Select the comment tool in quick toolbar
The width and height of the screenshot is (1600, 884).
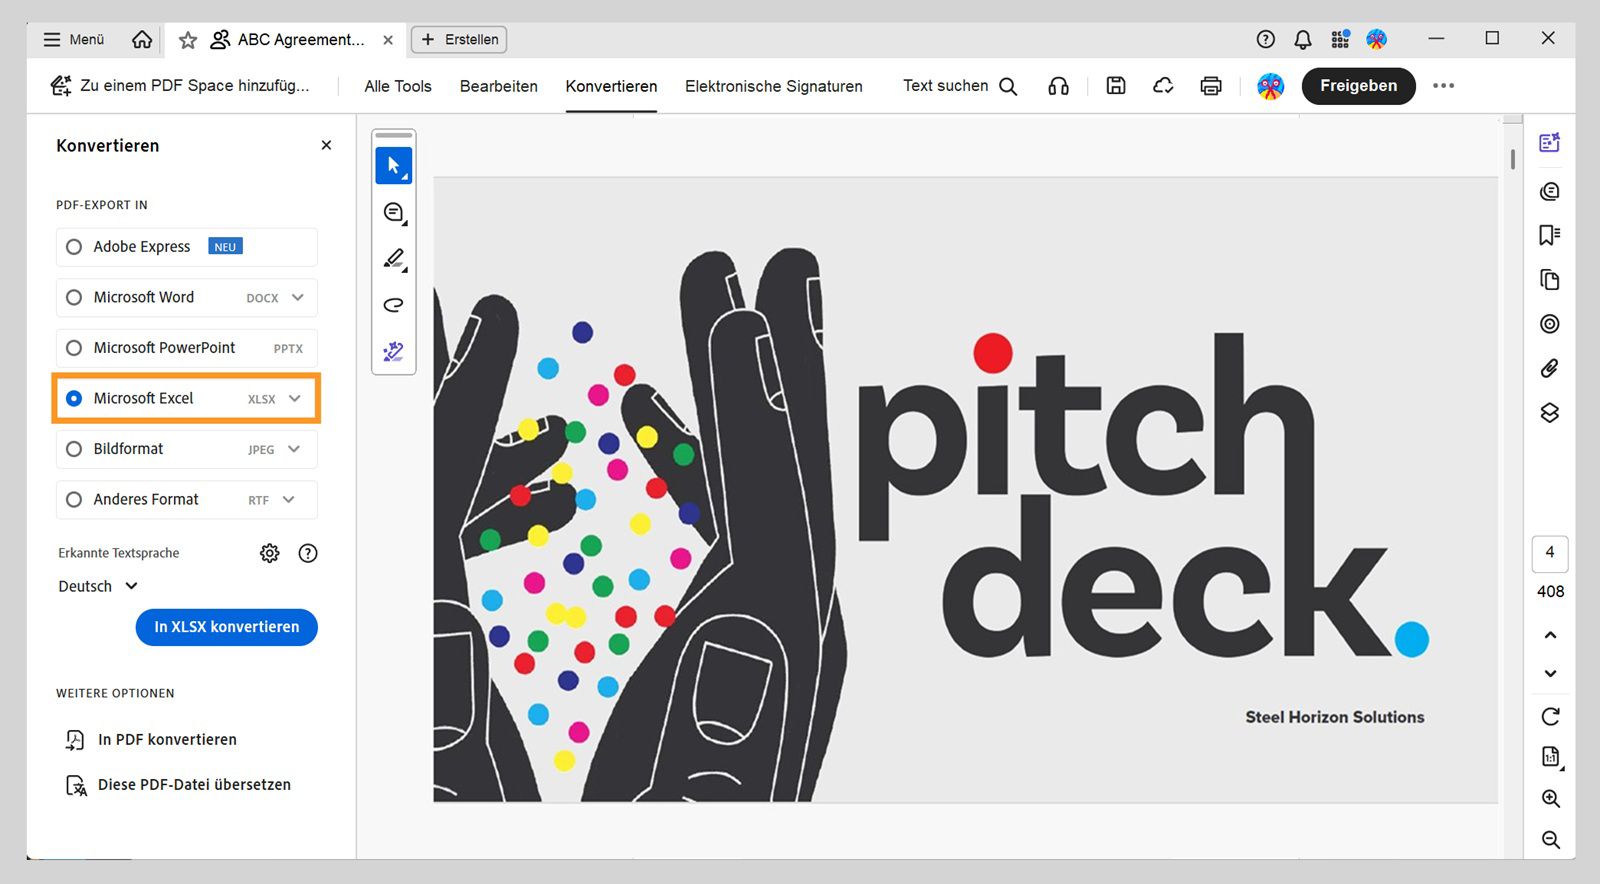(394, 213)
